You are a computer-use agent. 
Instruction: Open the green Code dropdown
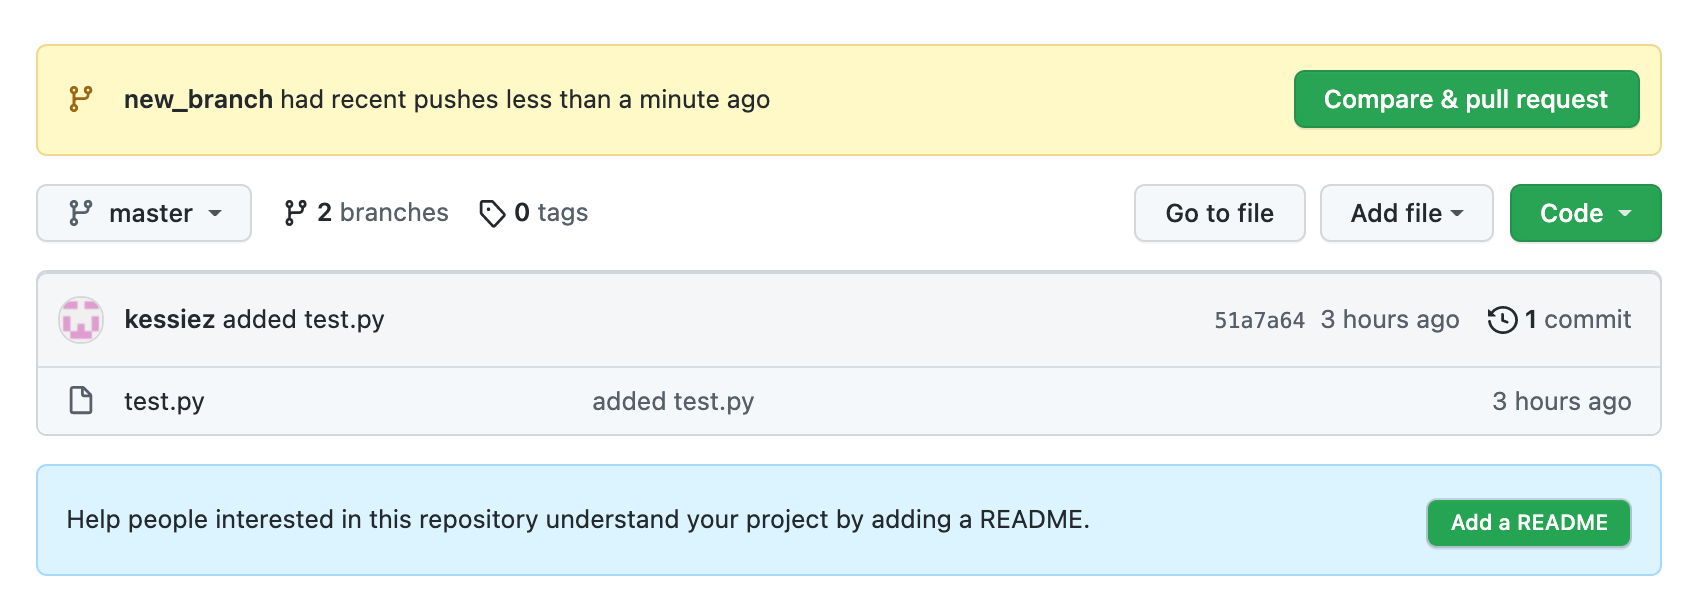1585,213
